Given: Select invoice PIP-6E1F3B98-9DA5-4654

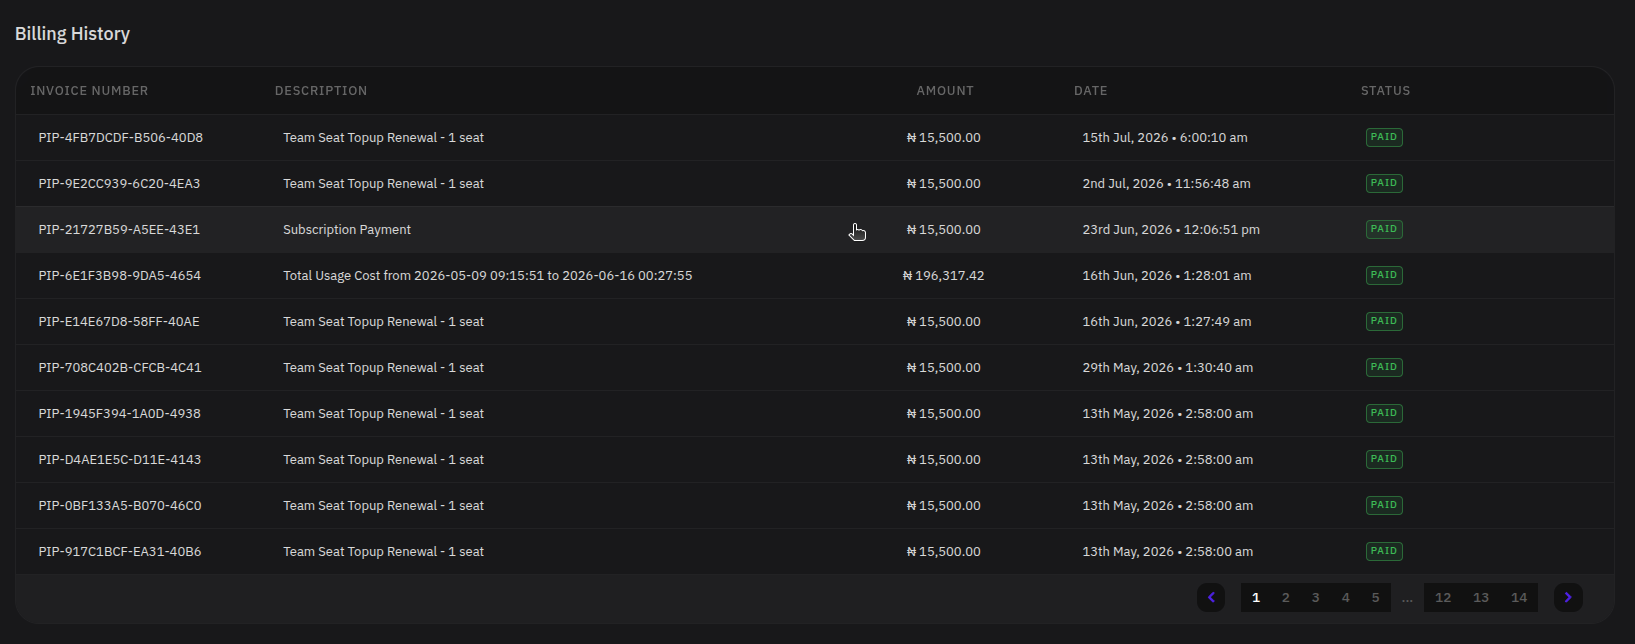Looking at the screenshot, I should pyautogui.click(x=120, y=276).
